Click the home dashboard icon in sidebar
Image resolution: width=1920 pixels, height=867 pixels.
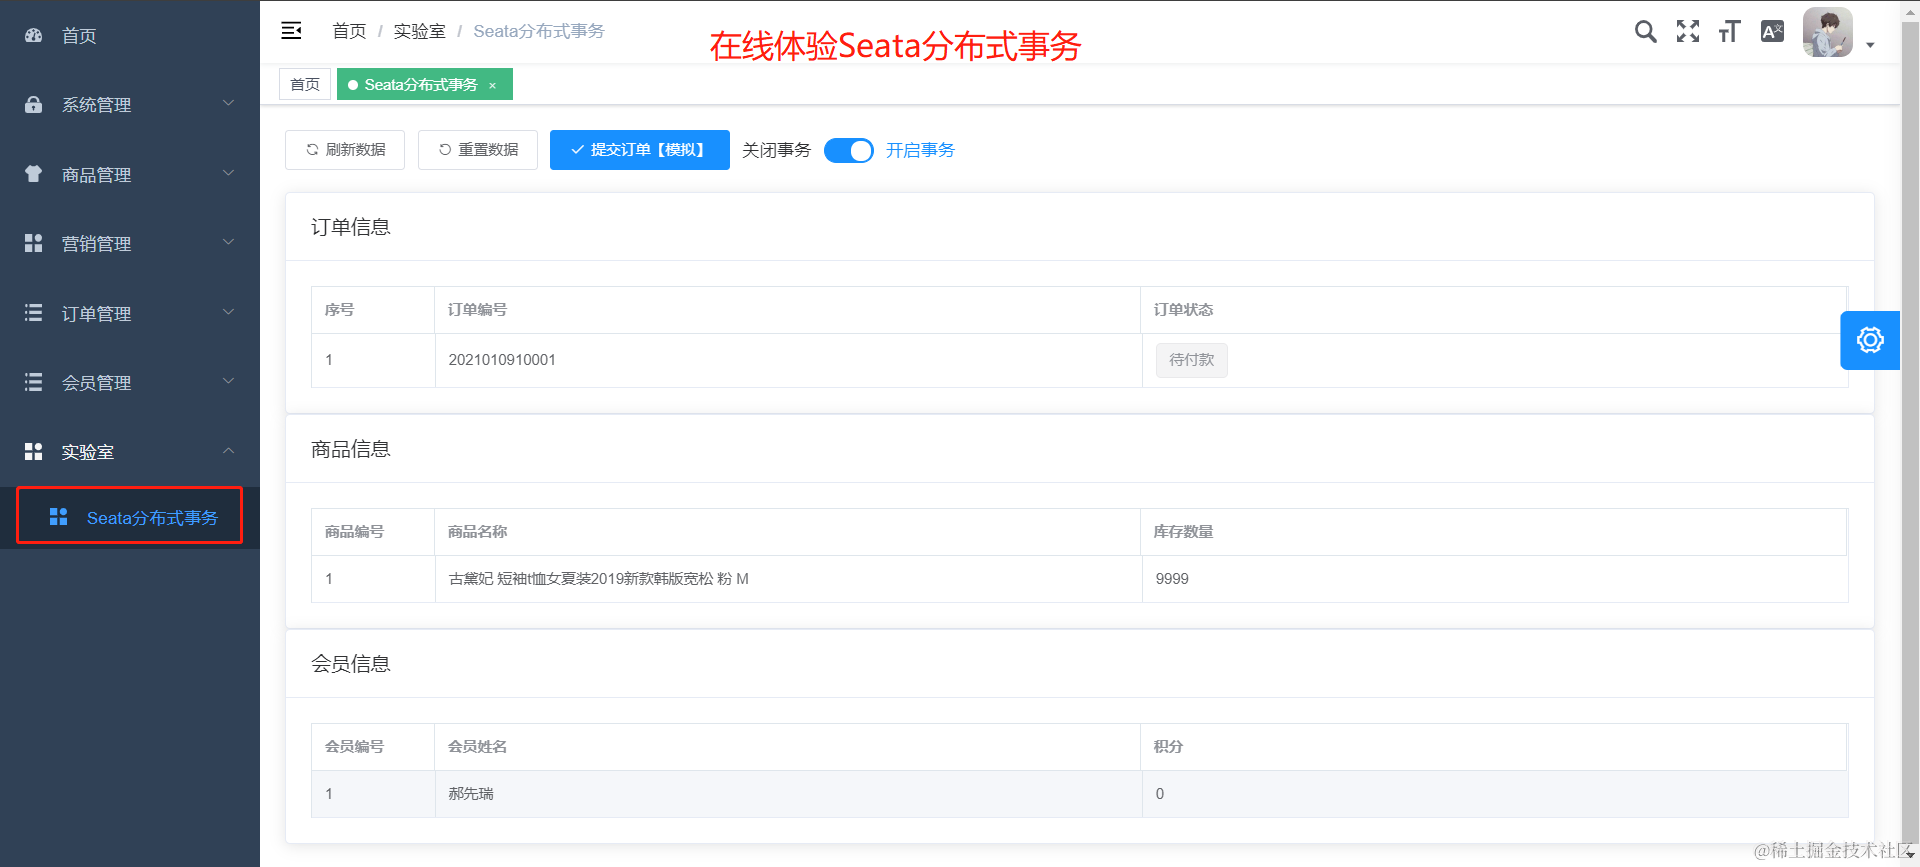pos(34,35)
